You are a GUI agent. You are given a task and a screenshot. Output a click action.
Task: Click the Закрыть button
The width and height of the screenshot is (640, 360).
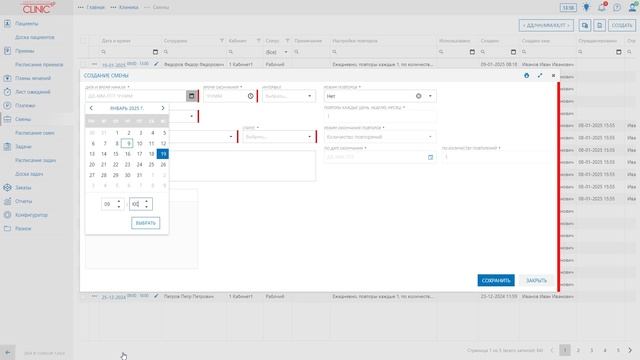pyautogui.click(x=536, y=280)
